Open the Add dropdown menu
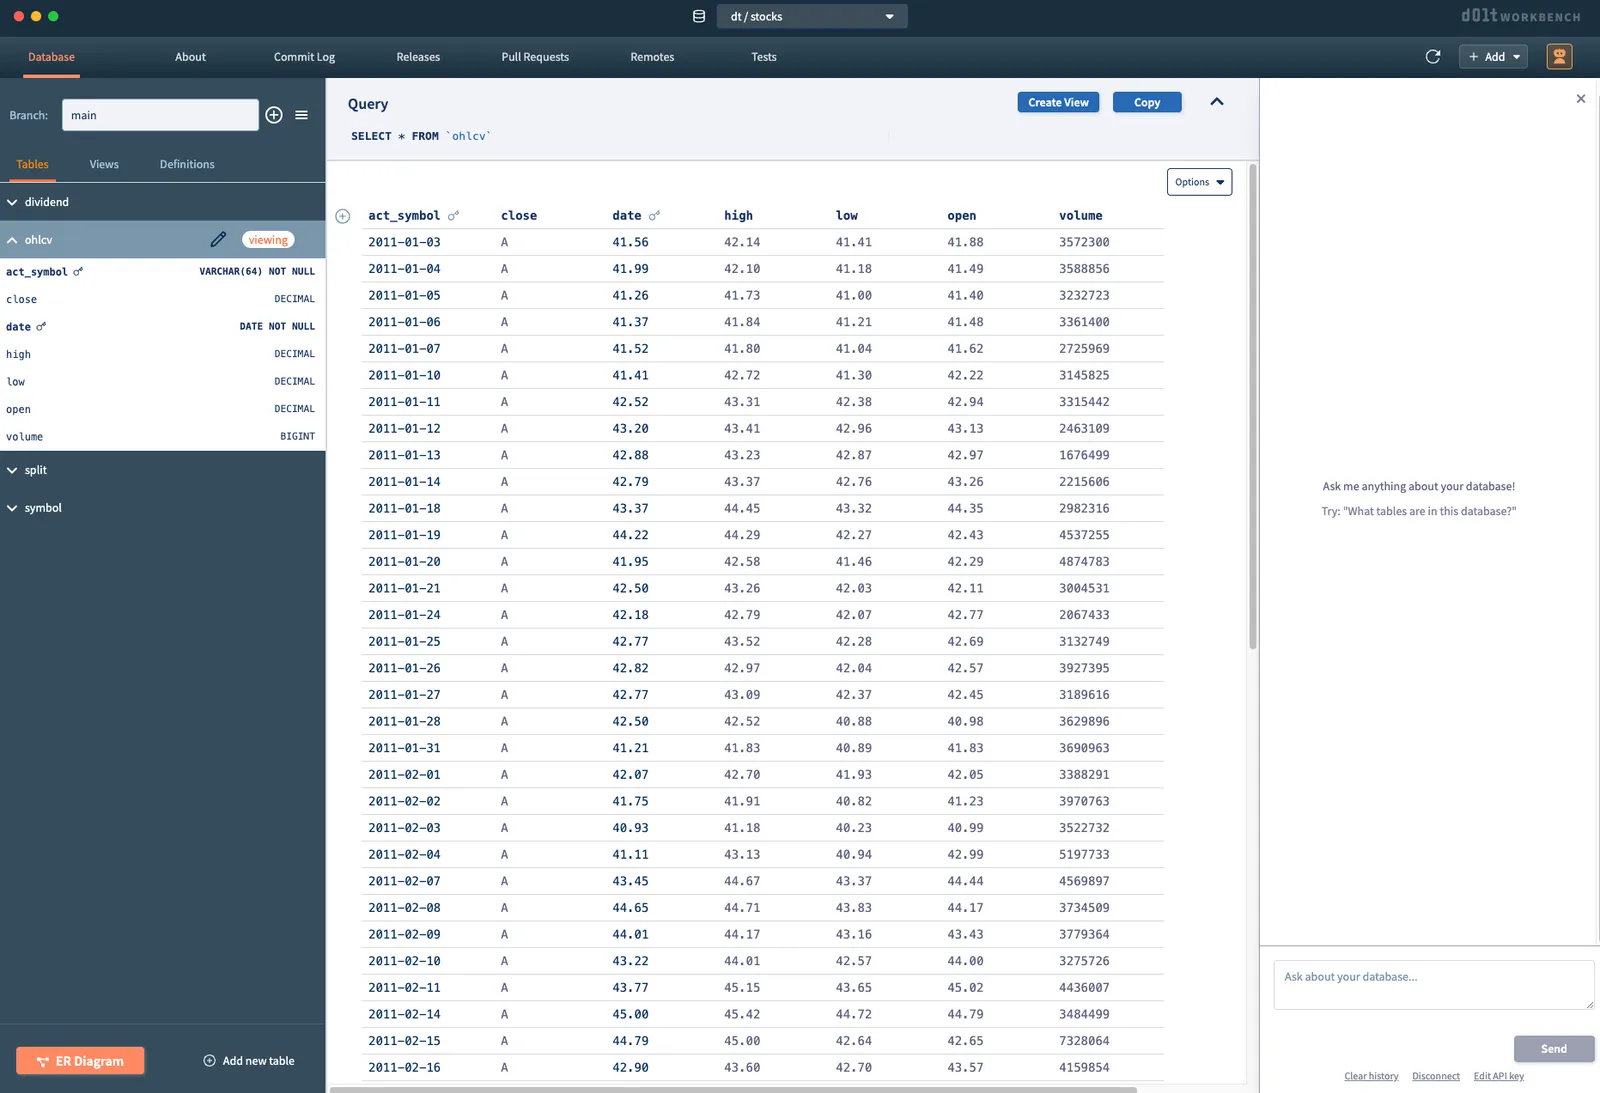Image resolution: width=1600 pixels, height=1093 pixels. coord(1493,57)
